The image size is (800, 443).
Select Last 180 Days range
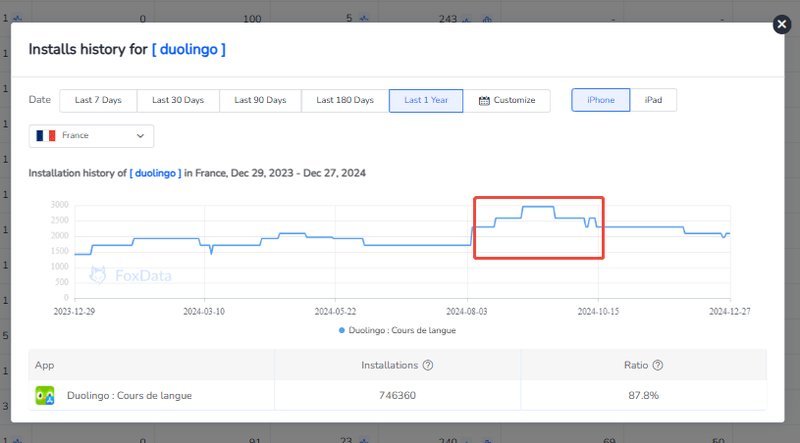tap(345, 101)
